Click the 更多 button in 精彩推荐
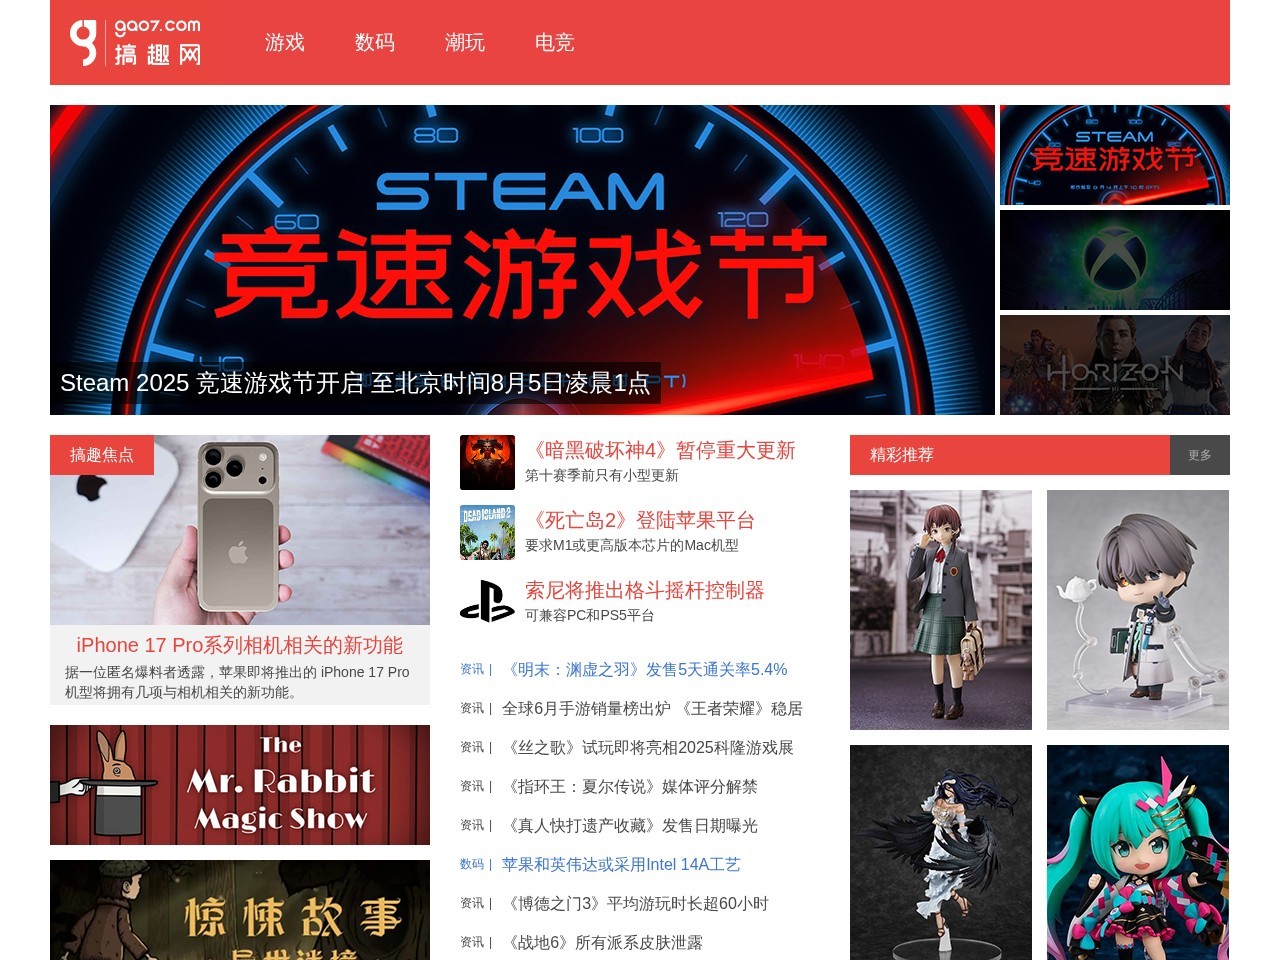 [1199, 455]
